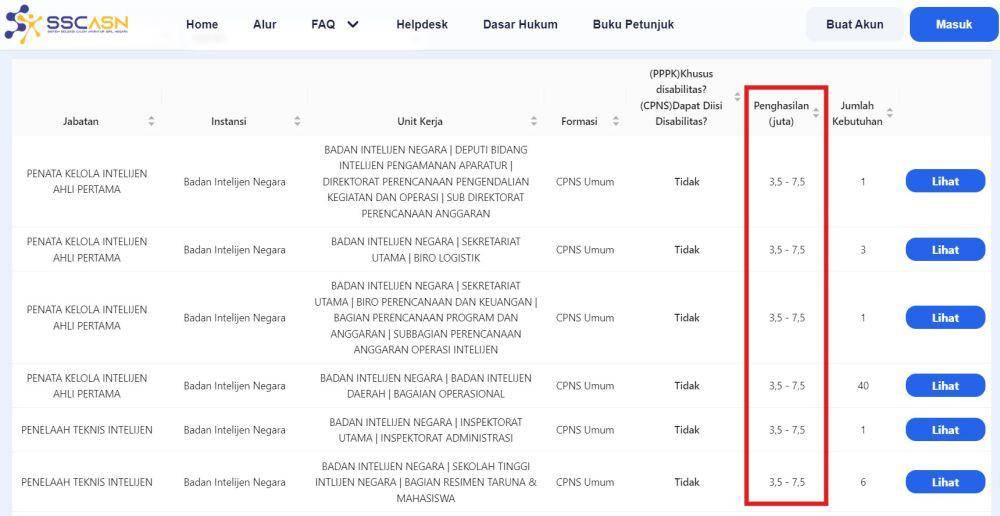Select Unit Kerja text for Bagaian Operasional
The height and width of the screenshot is (516, 1000).
[425, 386]
